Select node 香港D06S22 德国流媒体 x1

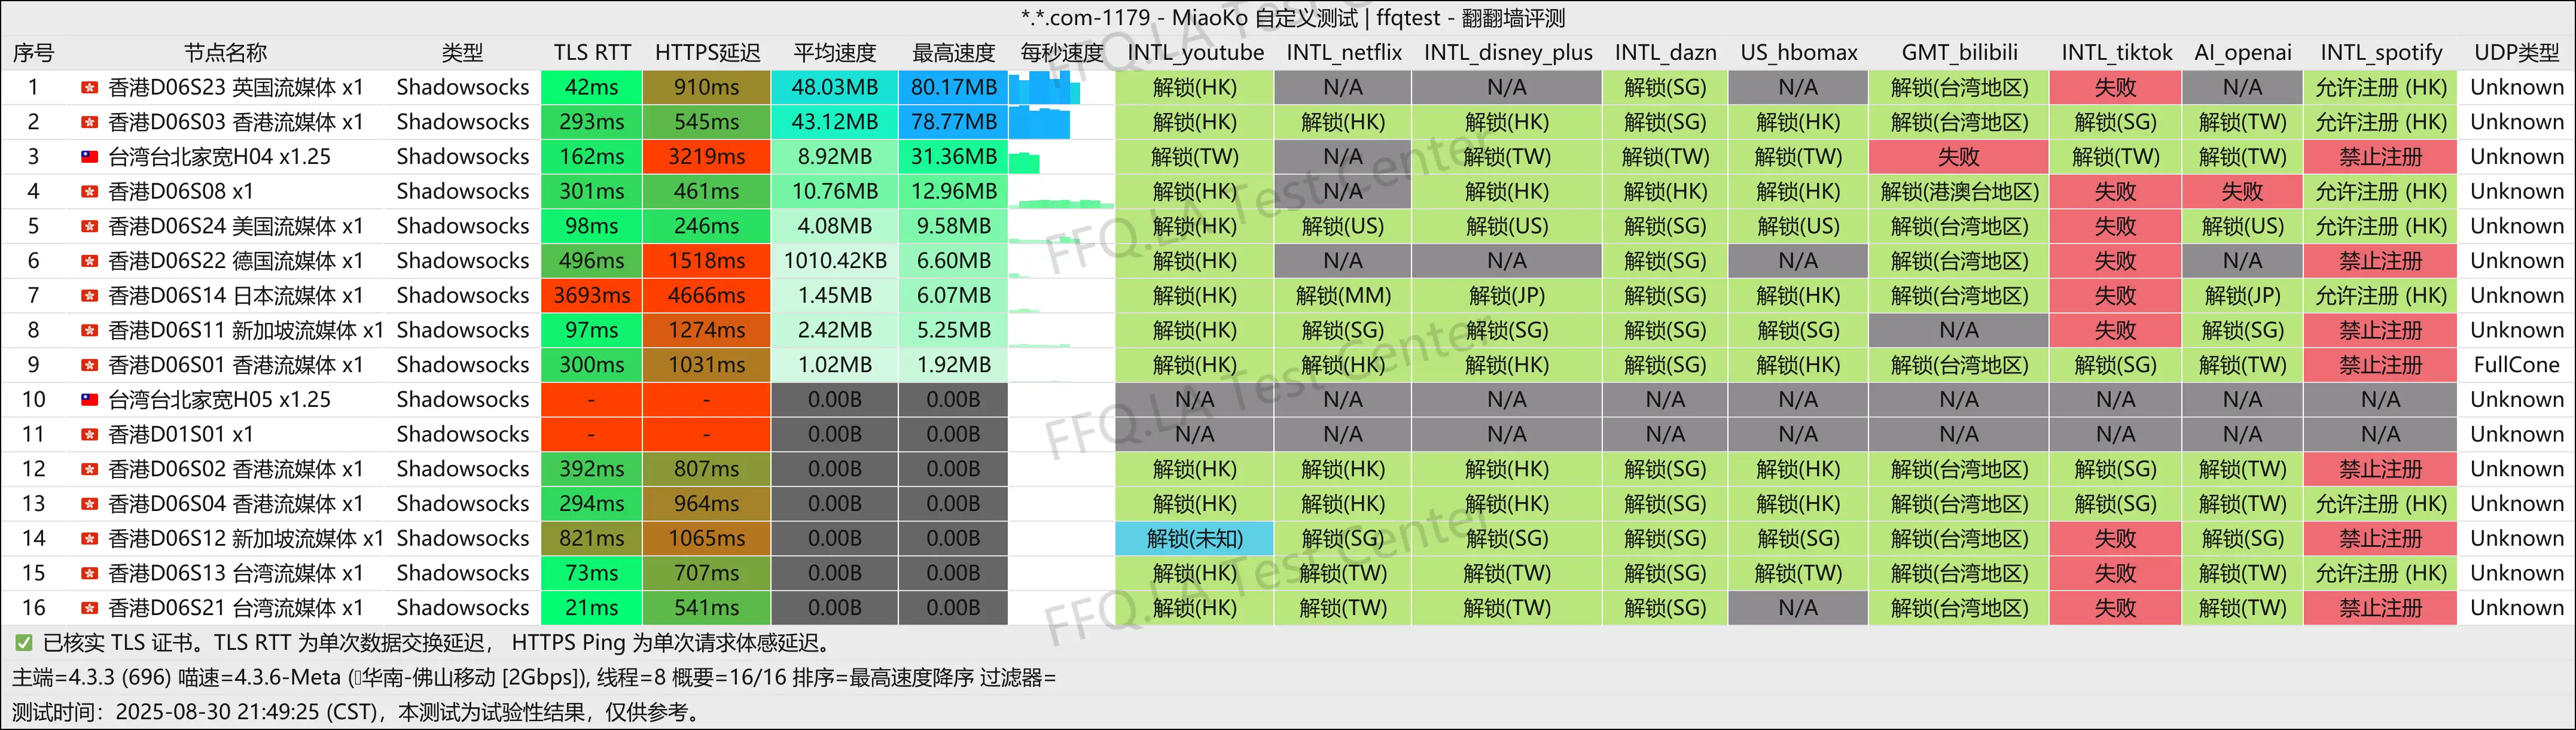[235, 261]
